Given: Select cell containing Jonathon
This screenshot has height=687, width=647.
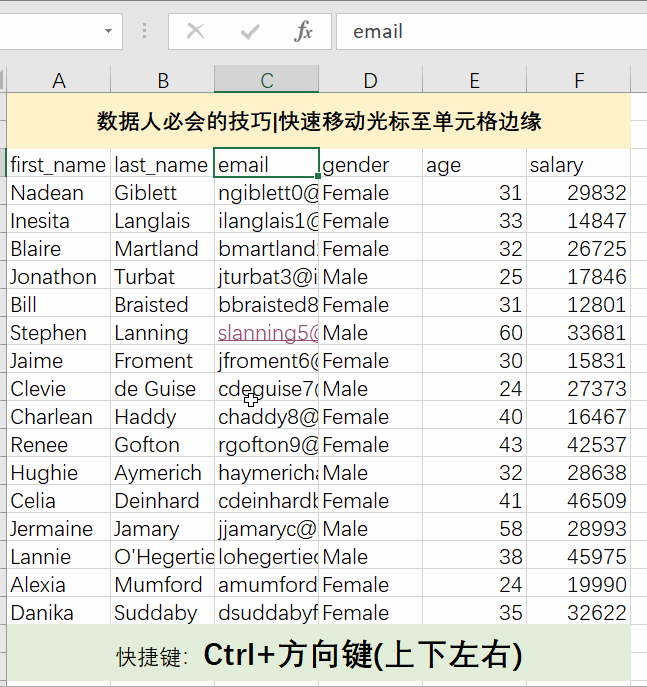Looking at the screenshot, I should (59, 276).
